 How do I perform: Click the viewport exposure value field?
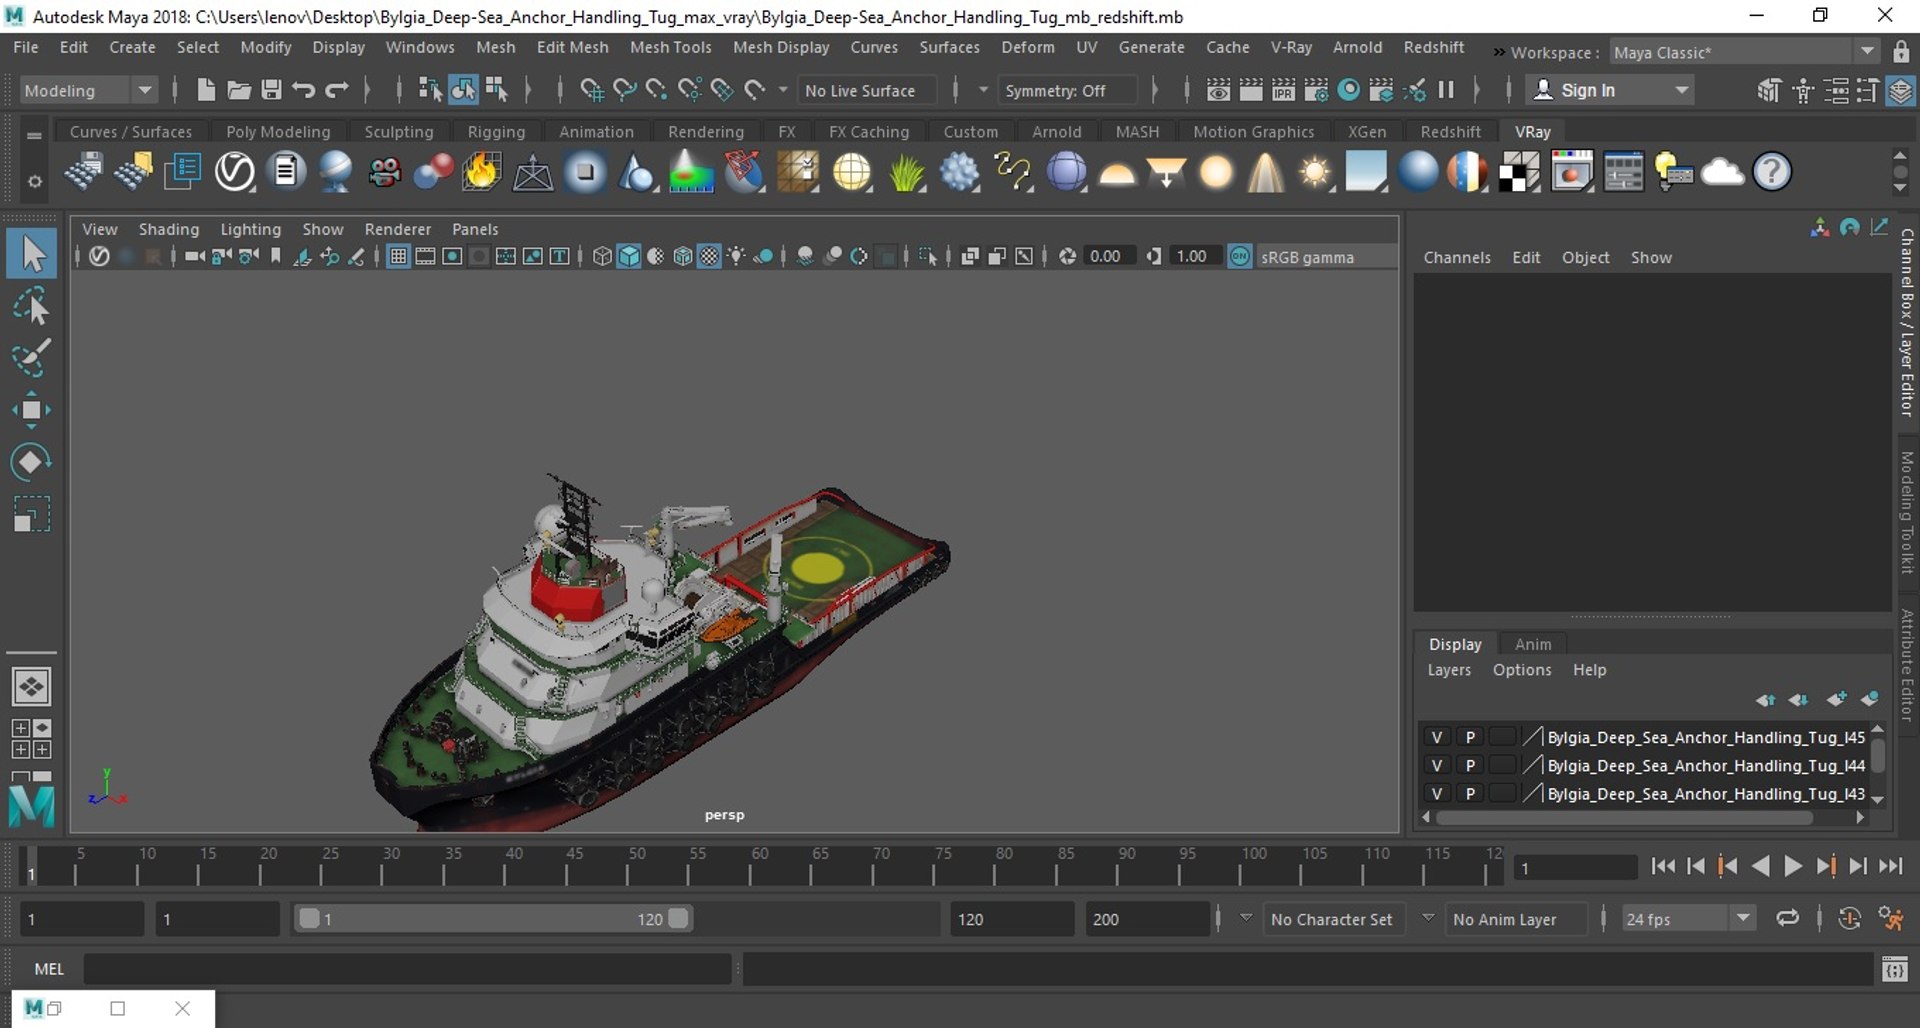click(x=1108, y=256)
